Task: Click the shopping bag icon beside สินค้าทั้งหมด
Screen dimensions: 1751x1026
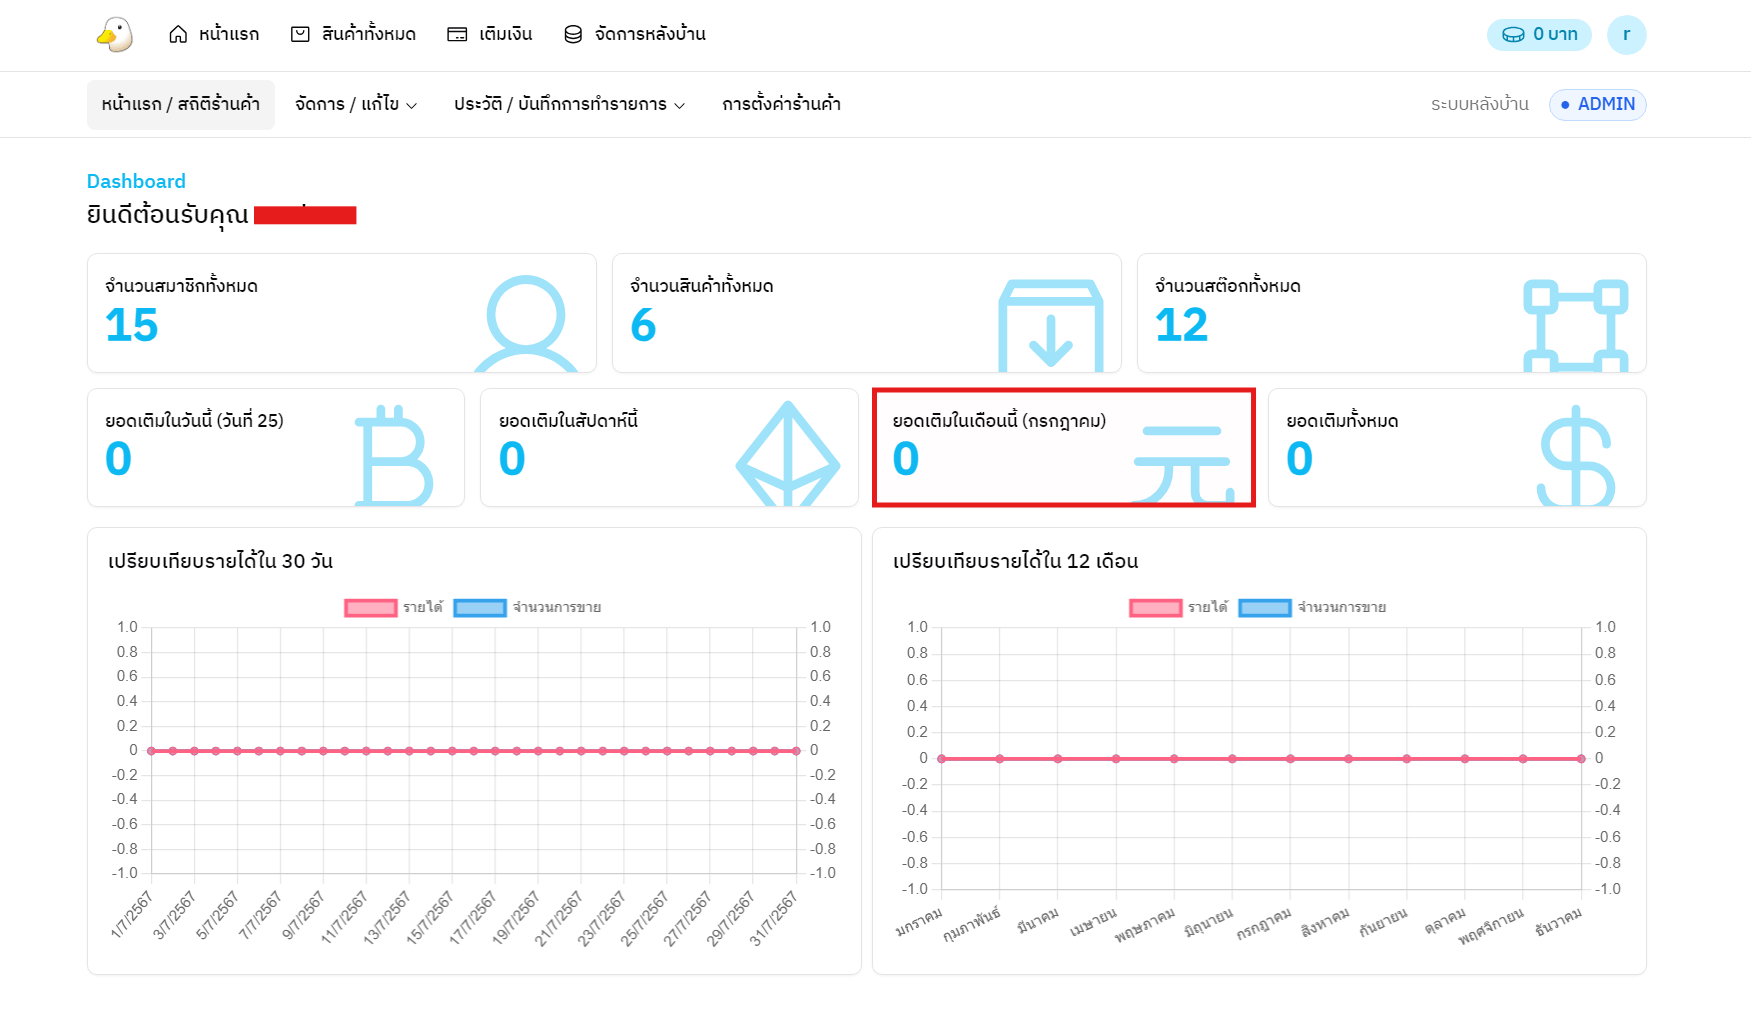Action: [x=300, y=34]
